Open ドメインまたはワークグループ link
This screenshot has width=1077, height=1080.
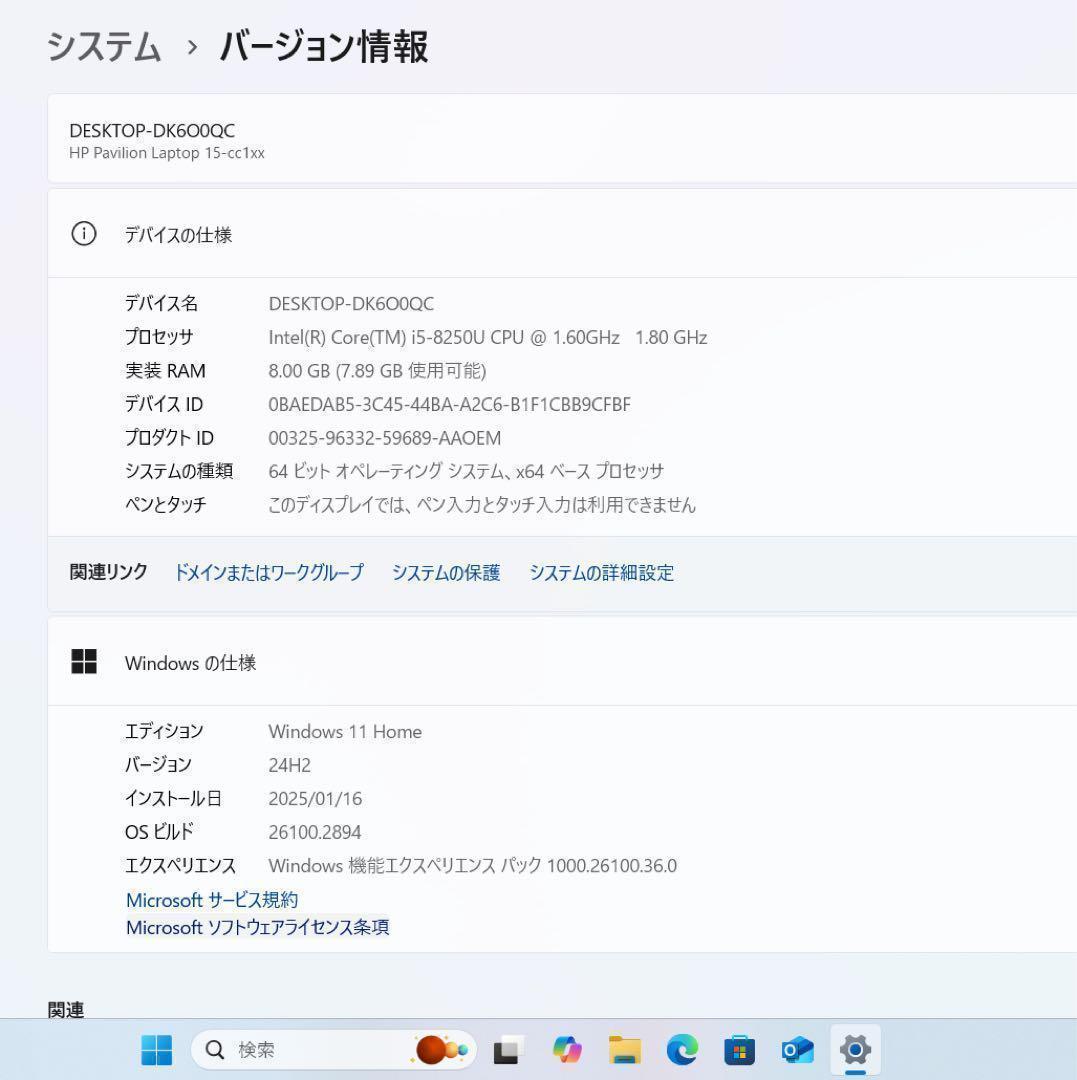[x=269, y=572]
